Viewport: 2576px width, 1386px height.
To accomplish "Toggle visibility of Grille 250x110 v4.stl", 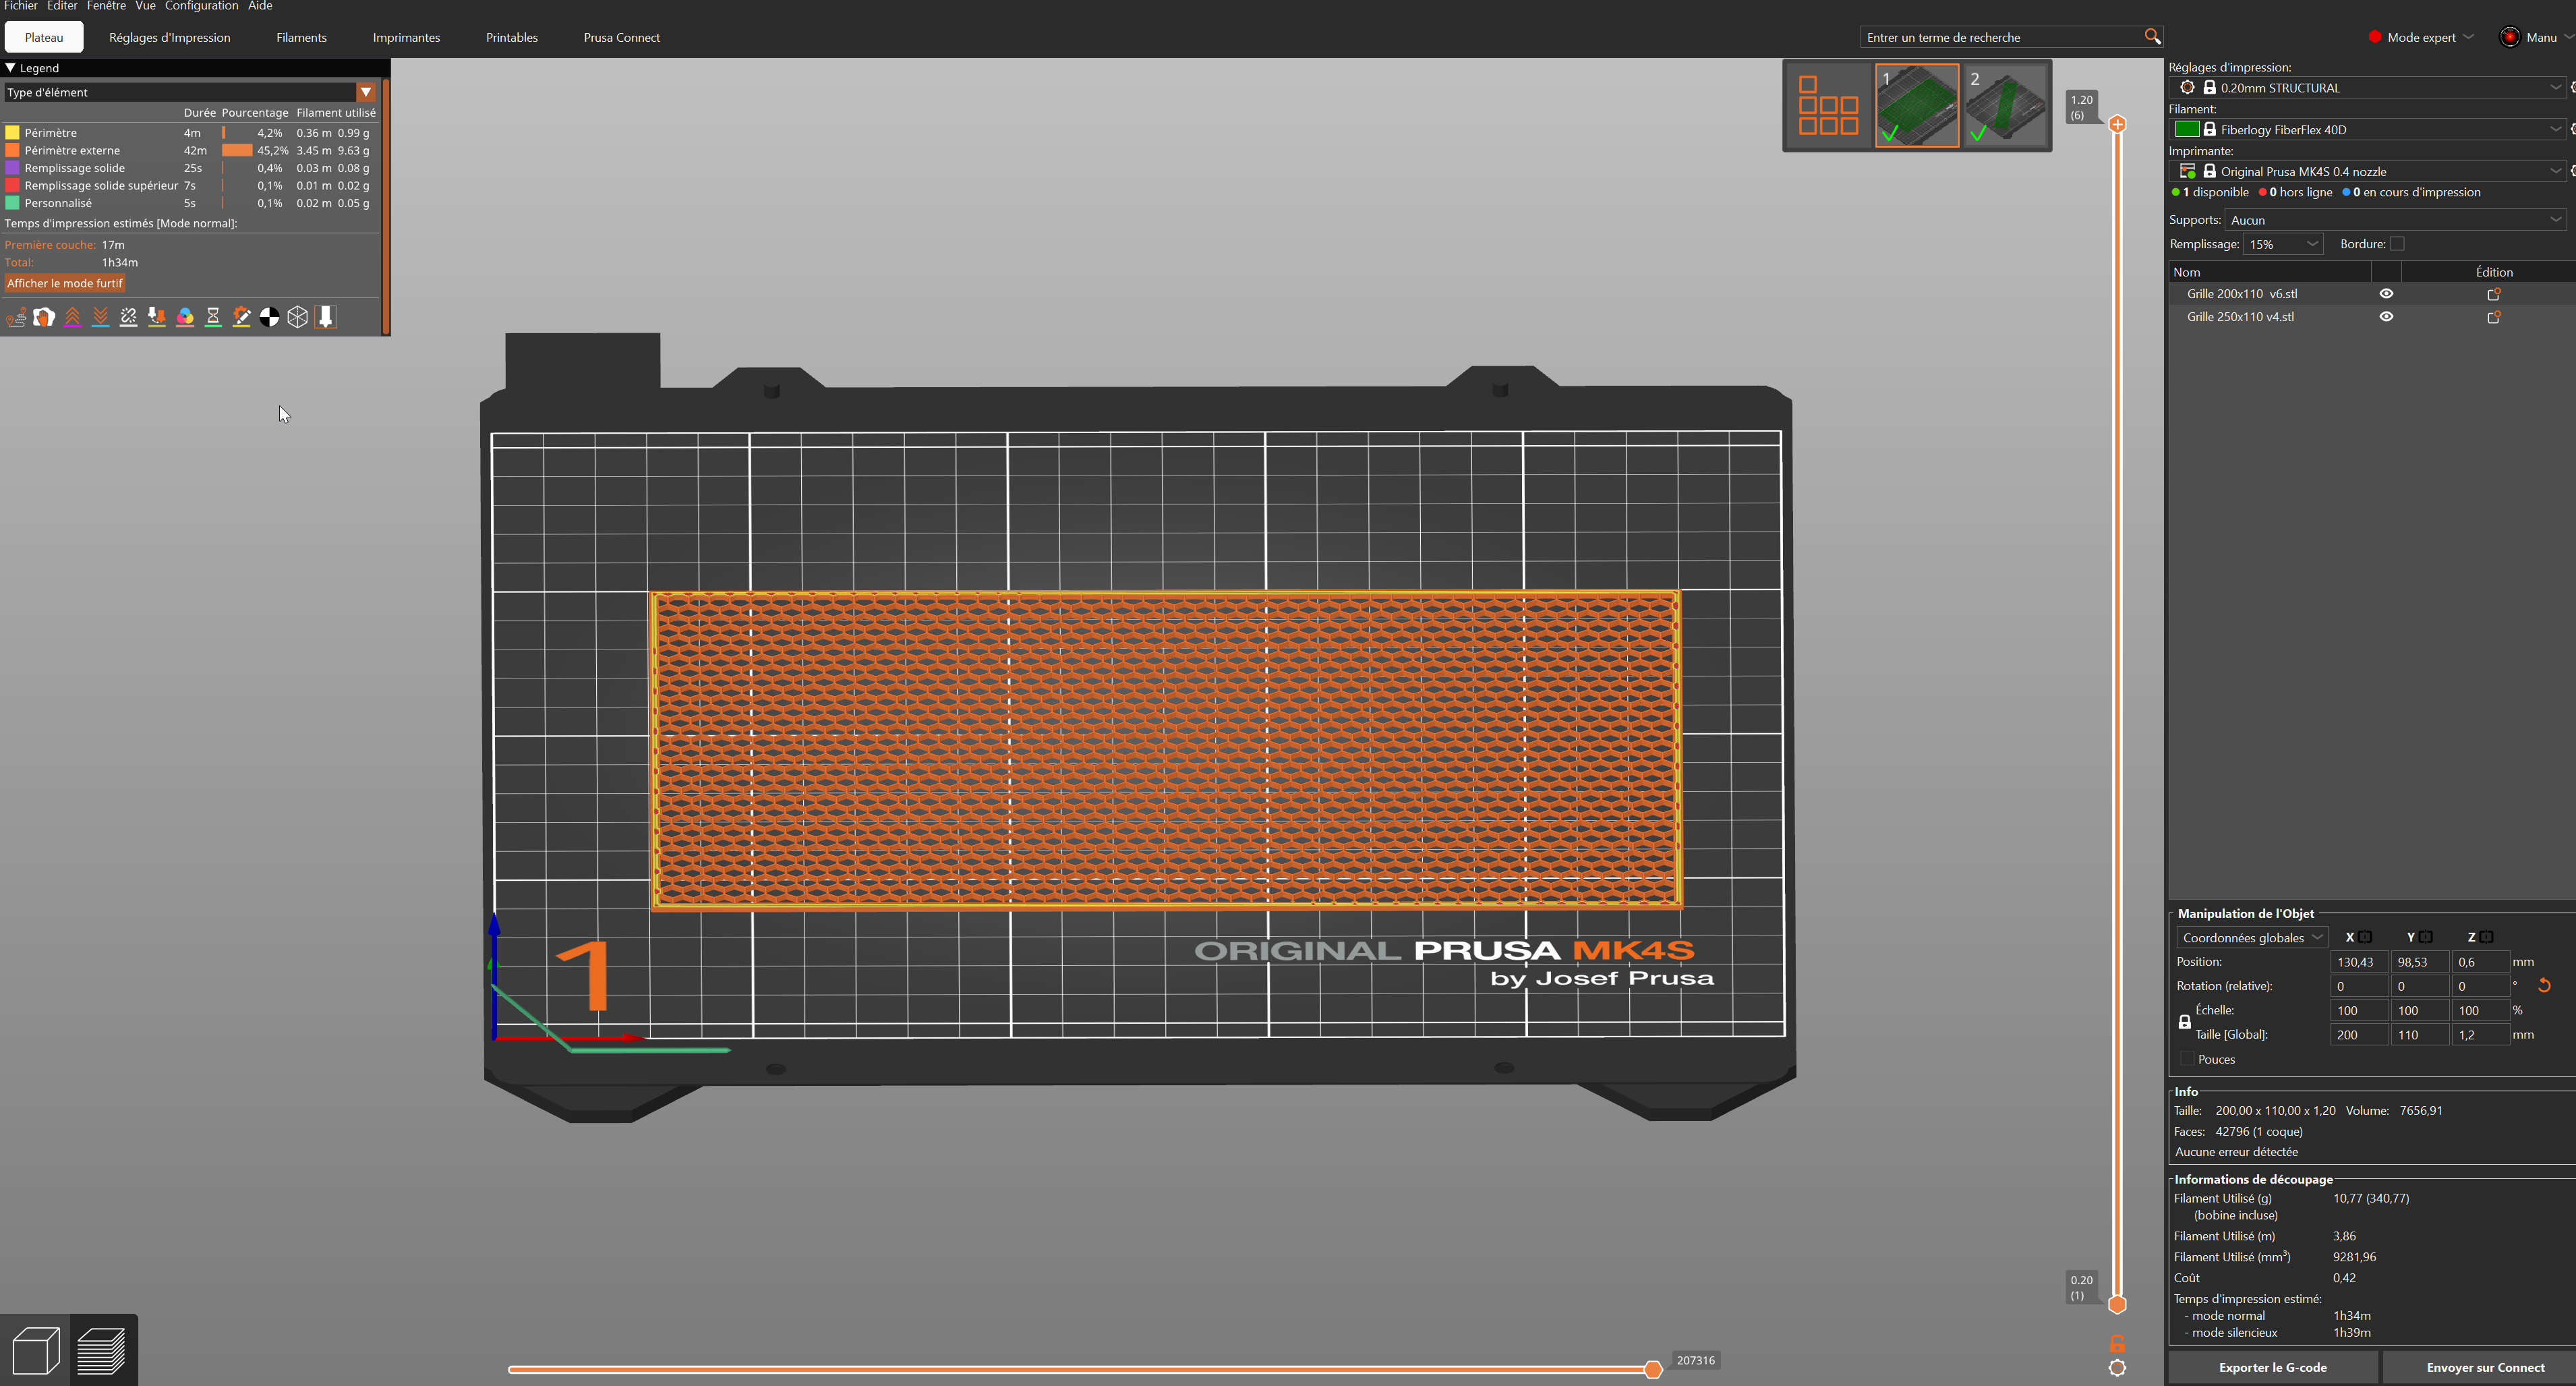I will [x=2386, y=317].
